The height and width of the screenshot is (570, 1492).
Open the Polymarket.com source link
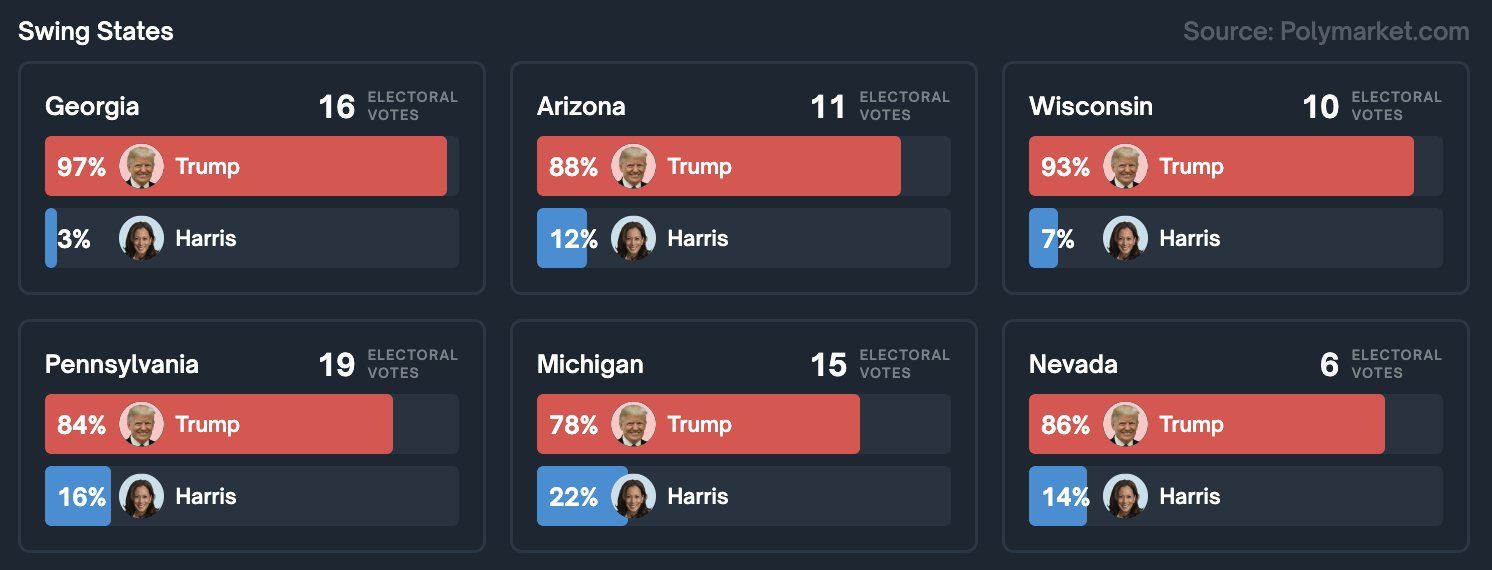click(1325, 31)
